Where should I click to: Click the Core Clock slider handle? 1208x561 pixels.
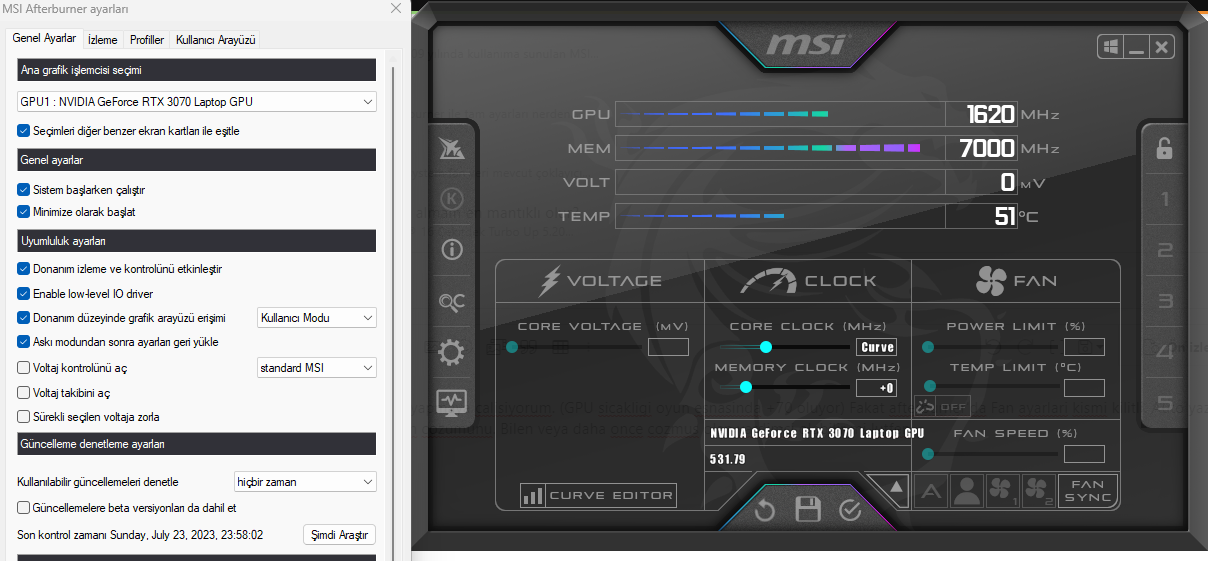766,347
